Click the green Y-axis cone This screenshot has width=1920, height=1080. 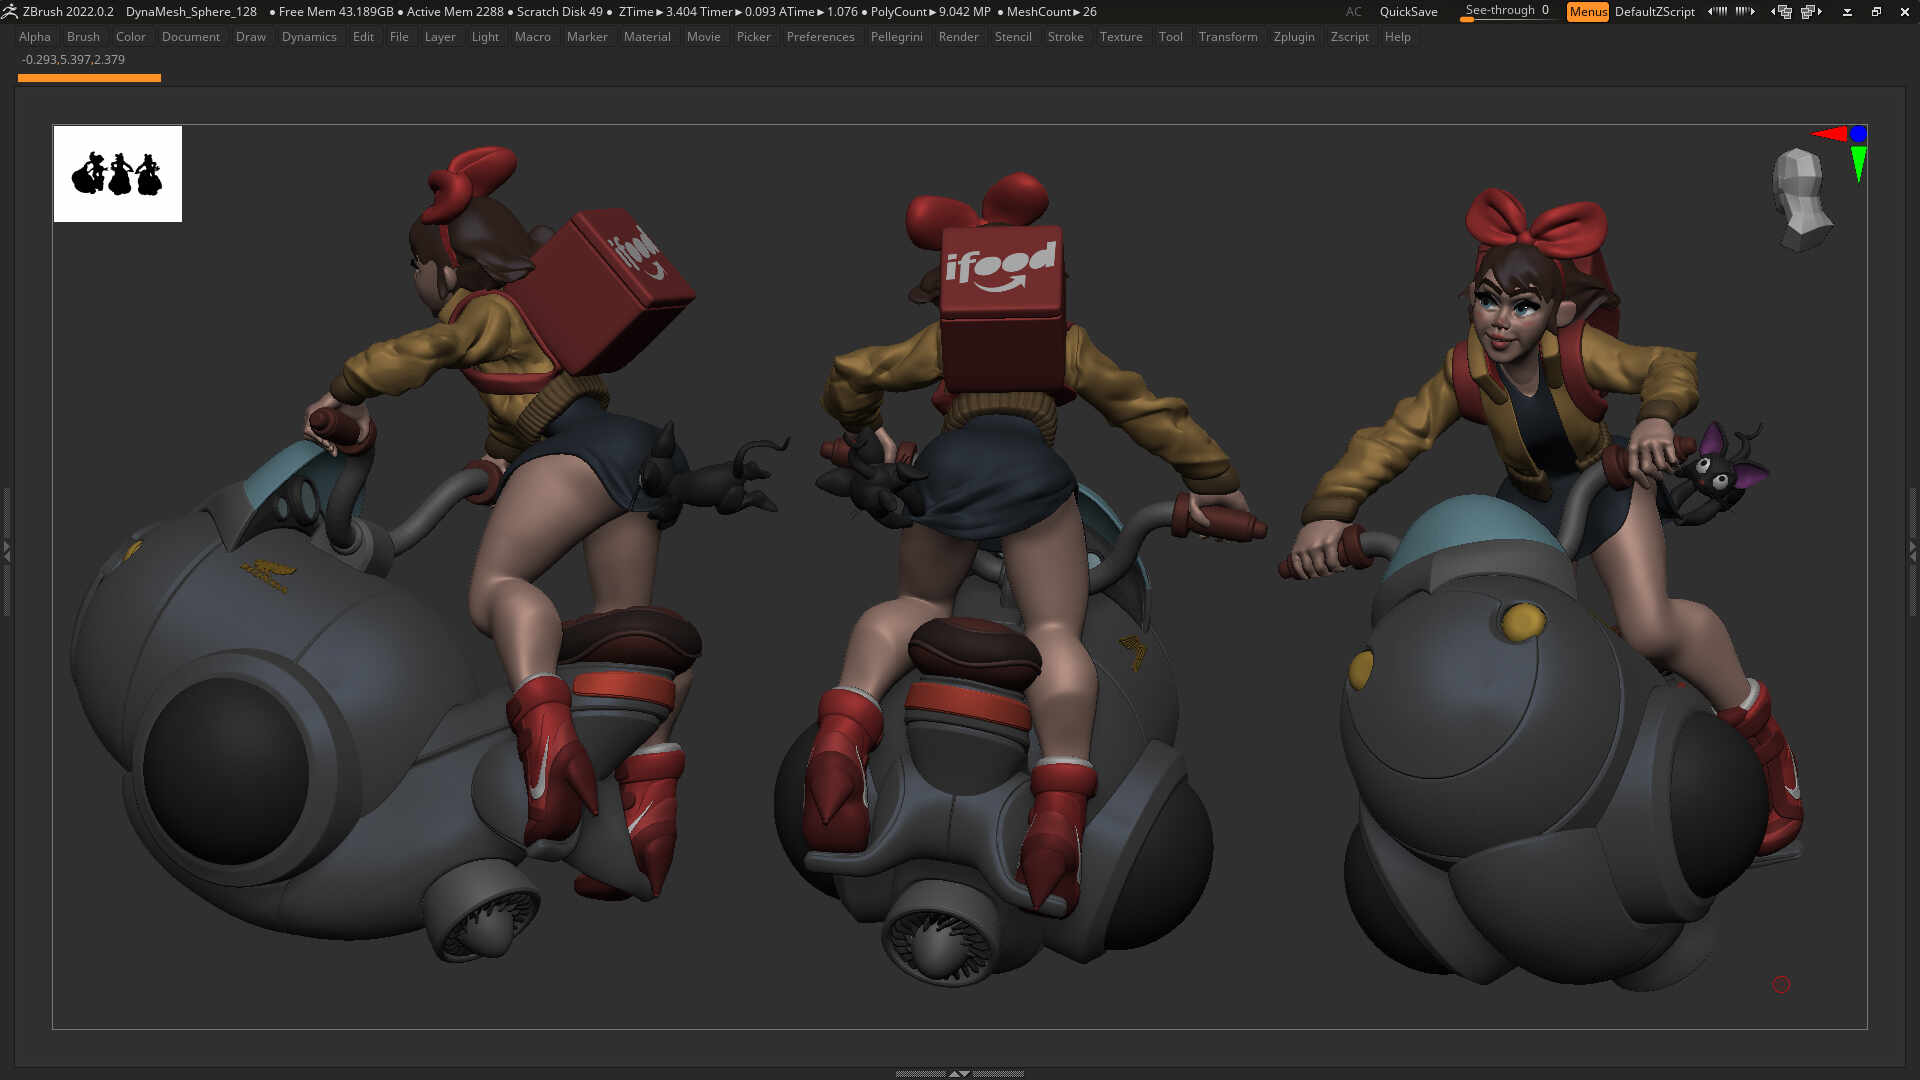coord(1858,163)
